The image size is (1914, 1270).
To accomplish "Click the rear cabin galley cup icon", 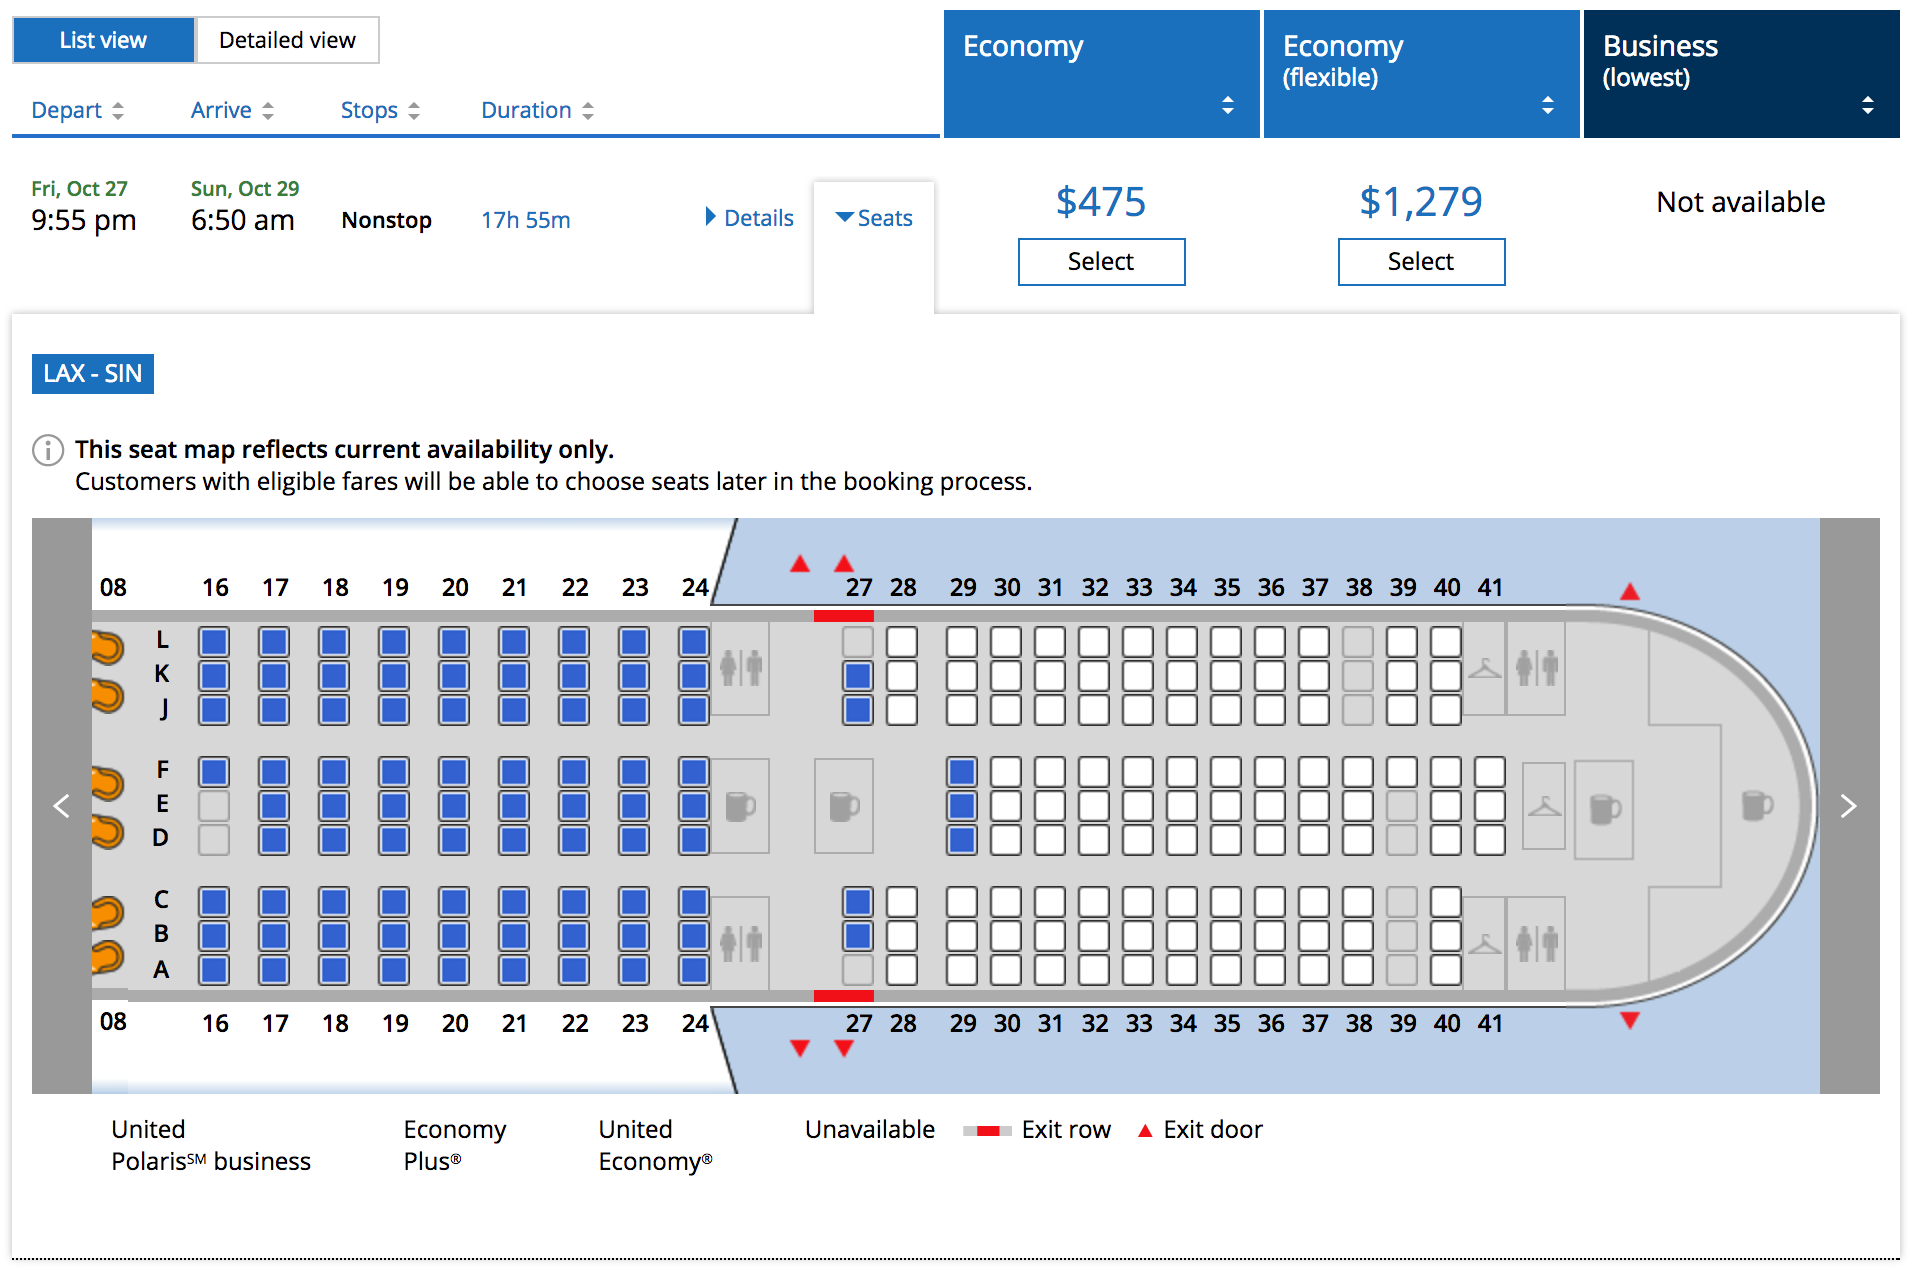I will click(1757, 805).
